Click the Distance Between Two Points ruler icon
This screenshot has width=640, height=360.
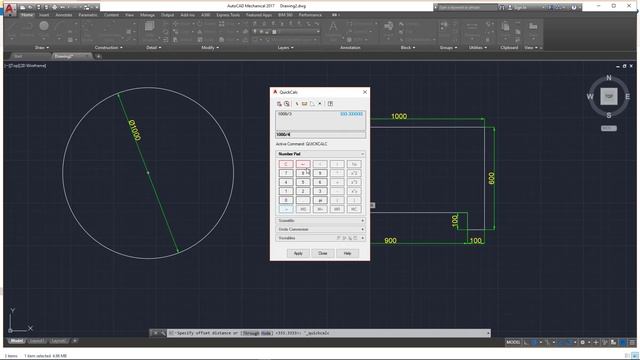[304, 104]
